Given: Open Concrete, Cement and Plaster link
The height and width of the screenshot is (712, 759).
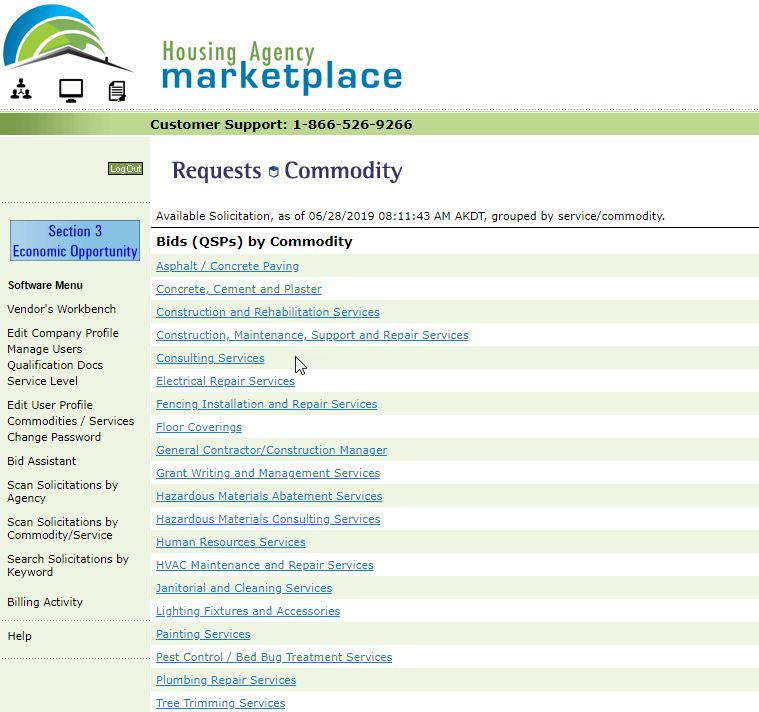Looking at the screenshot, I should 239,289.
